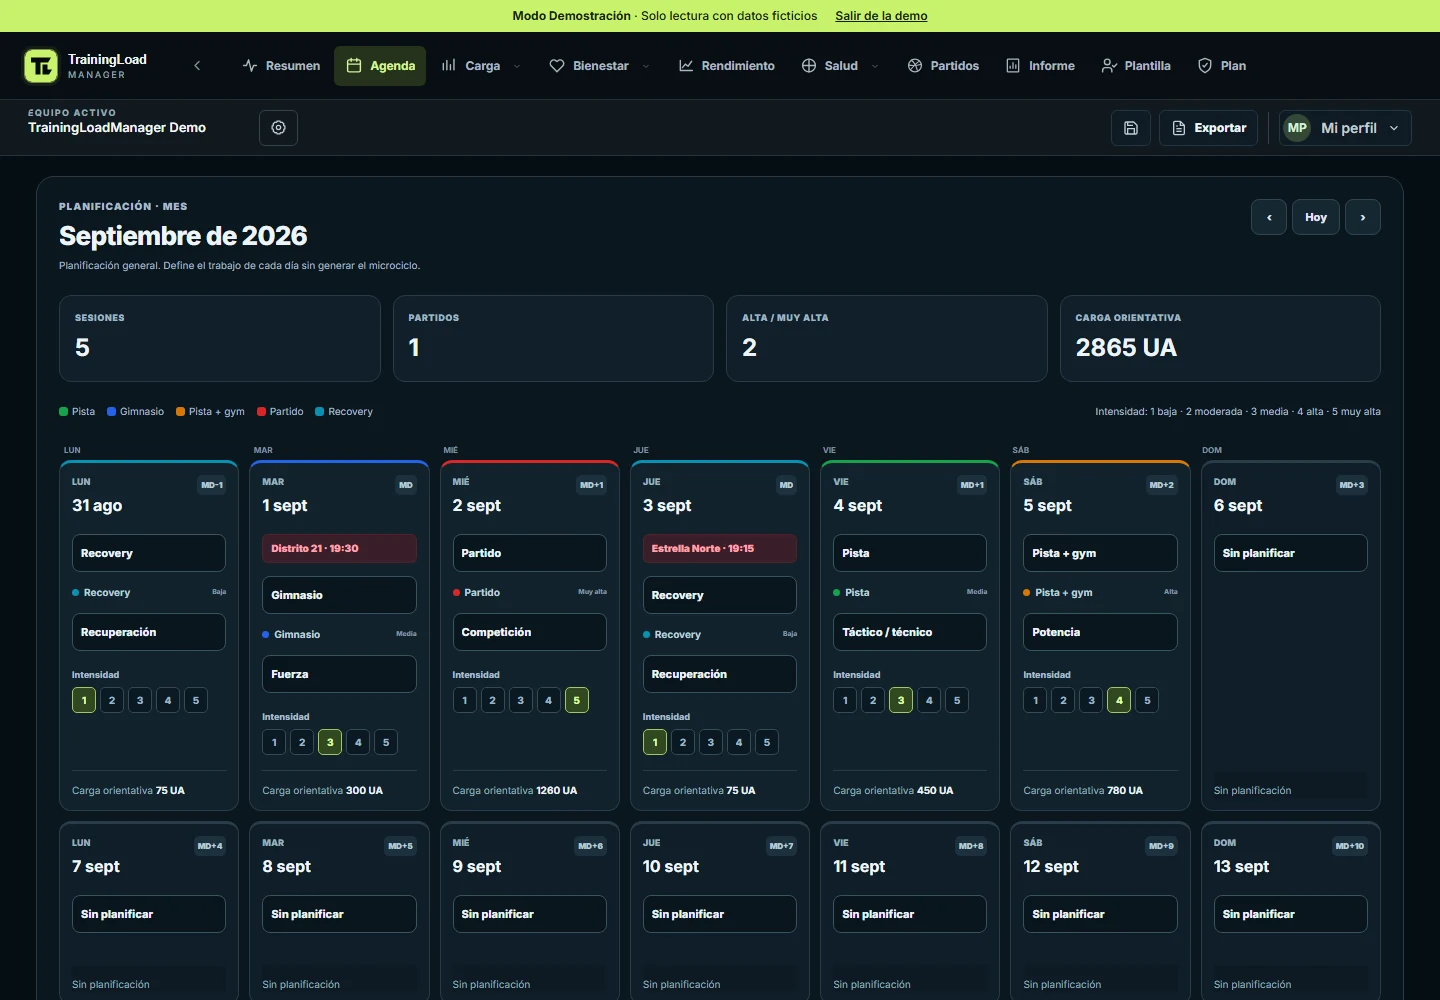Open the Sin planificar dropdown for 6 sept
The width and height of the screenshot is (1440, 1000).
(x=1290, y=553)
